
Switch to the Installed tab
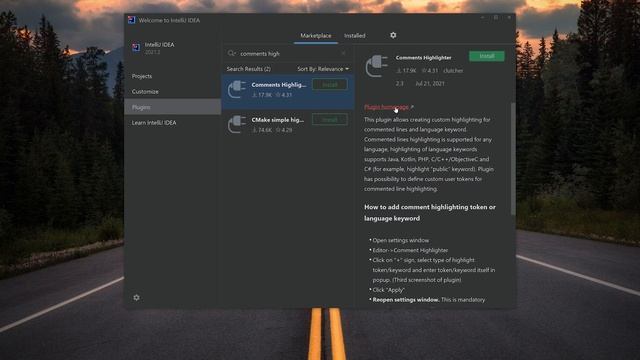pos(355,36)
